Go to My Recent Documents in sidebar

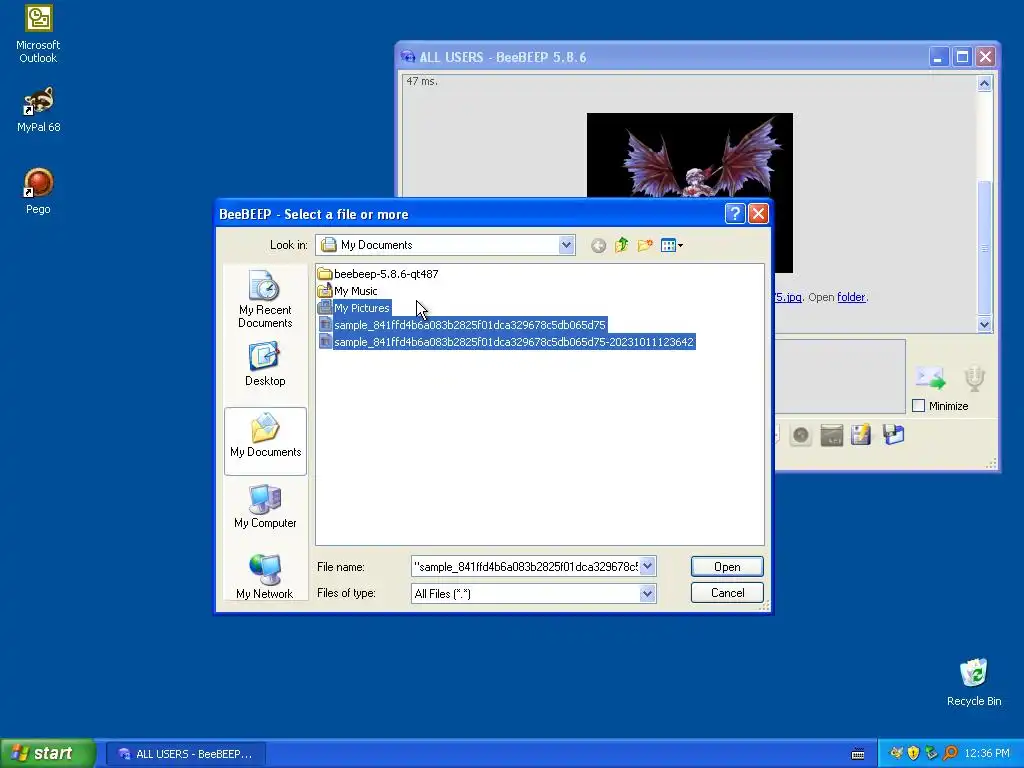point(264,300)
